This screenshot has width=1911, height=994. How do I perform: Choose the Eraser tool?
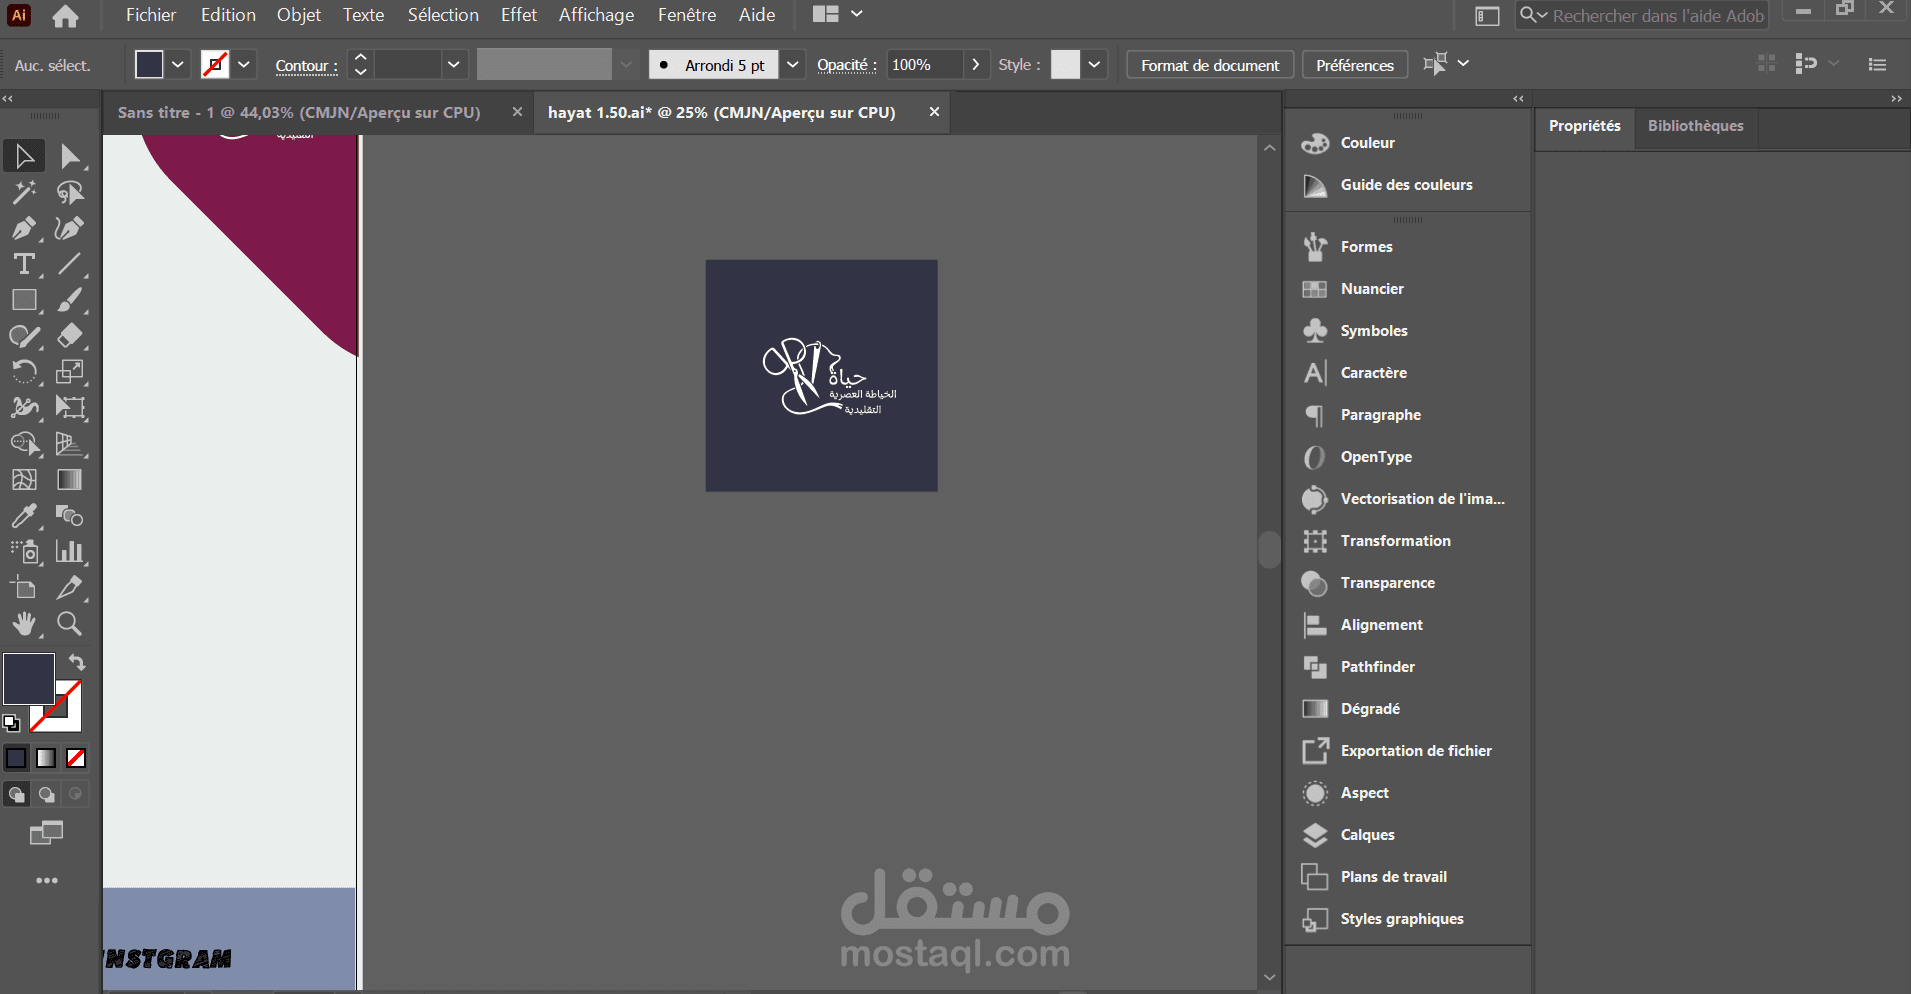[69, 336]
